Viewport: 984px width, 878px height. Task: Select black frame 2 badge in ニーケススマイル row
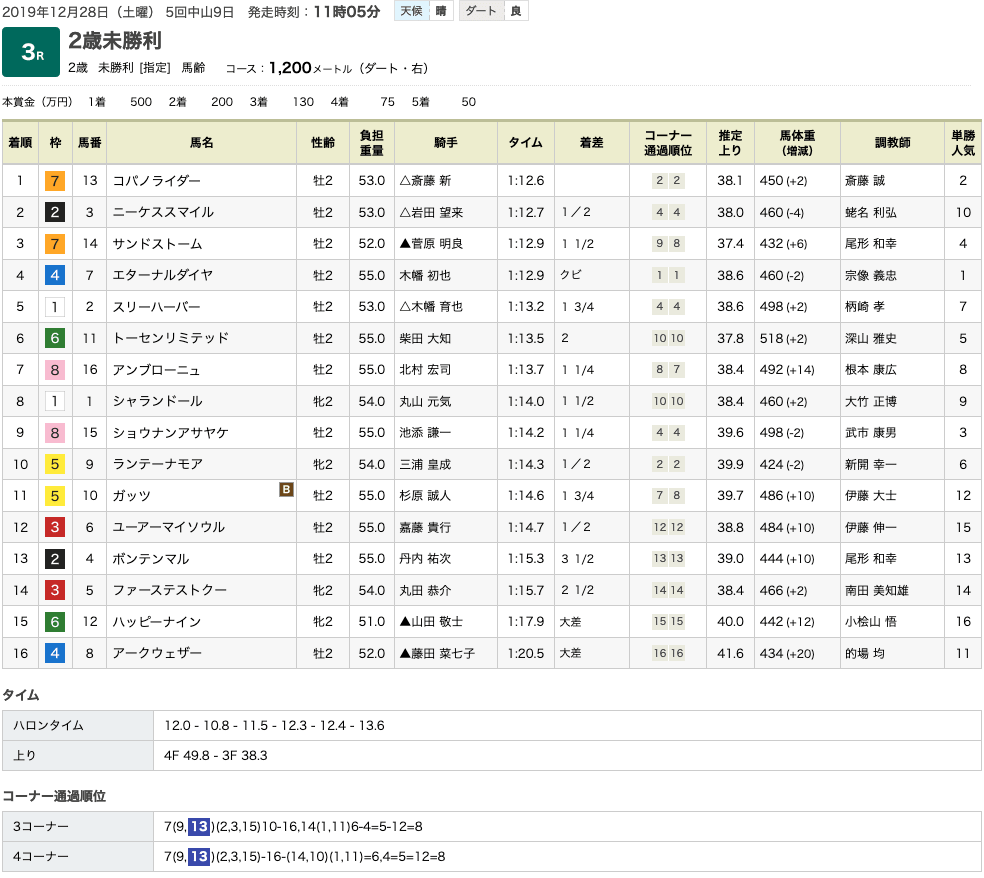55,212
